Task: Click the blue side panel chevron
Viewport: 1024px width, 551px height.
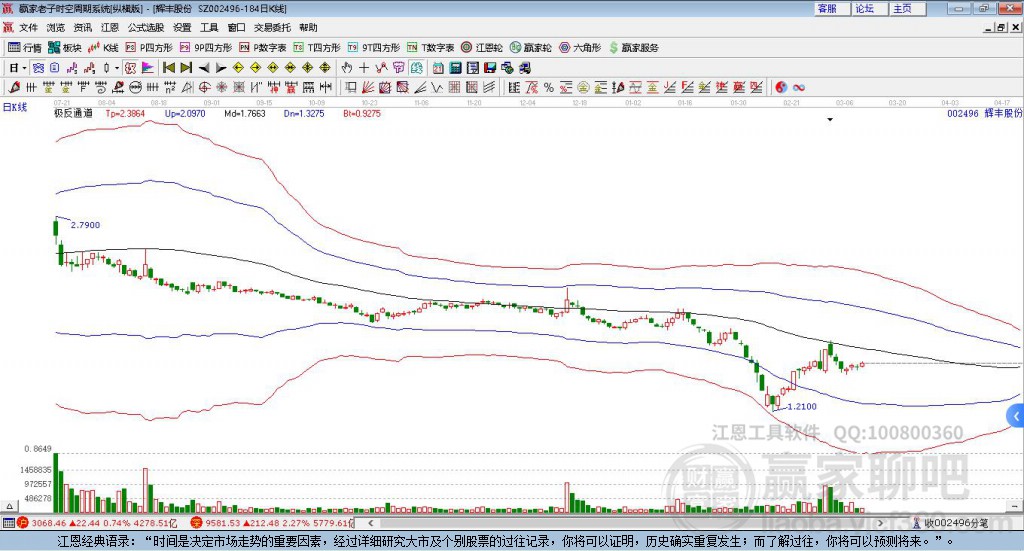Action: pyautogui.click(x=1016, y=417)
